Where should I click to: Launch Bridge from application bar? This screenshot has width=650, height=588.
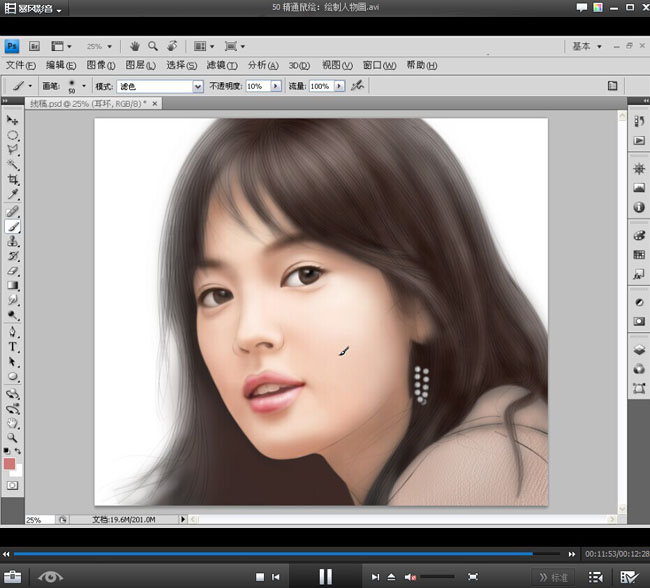[34, 46]
